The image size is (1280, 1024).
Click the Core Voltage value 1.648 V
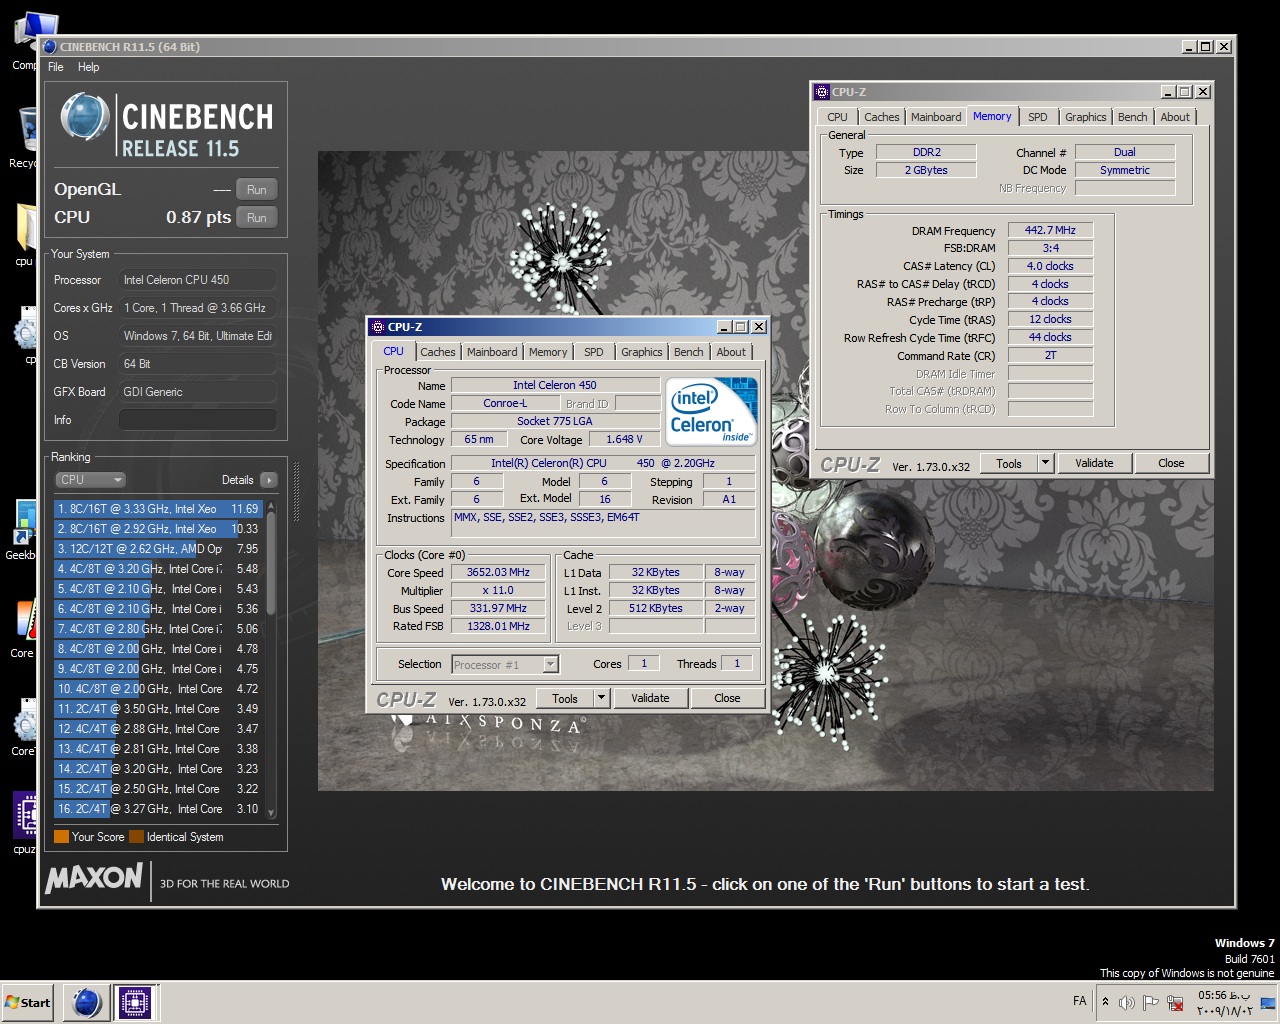pyautogui.click(x=625, y=439)
